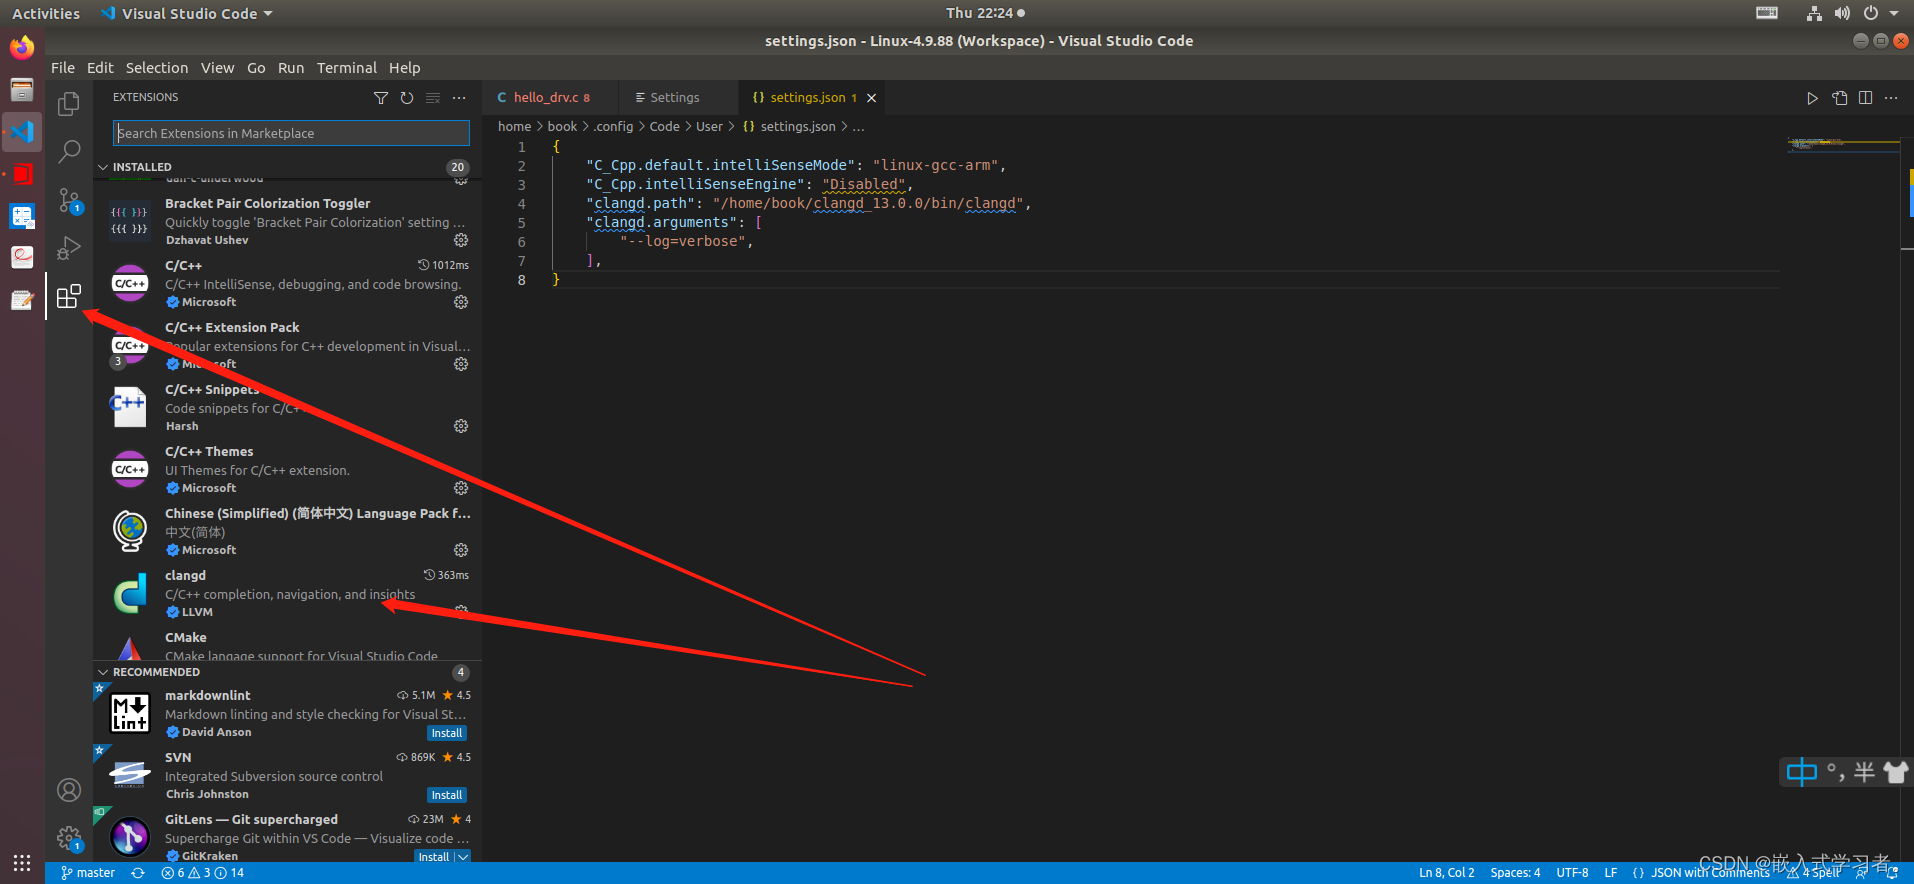Open gear settings for Bracket Pair Colorization Toggler

tap(461, 240)
